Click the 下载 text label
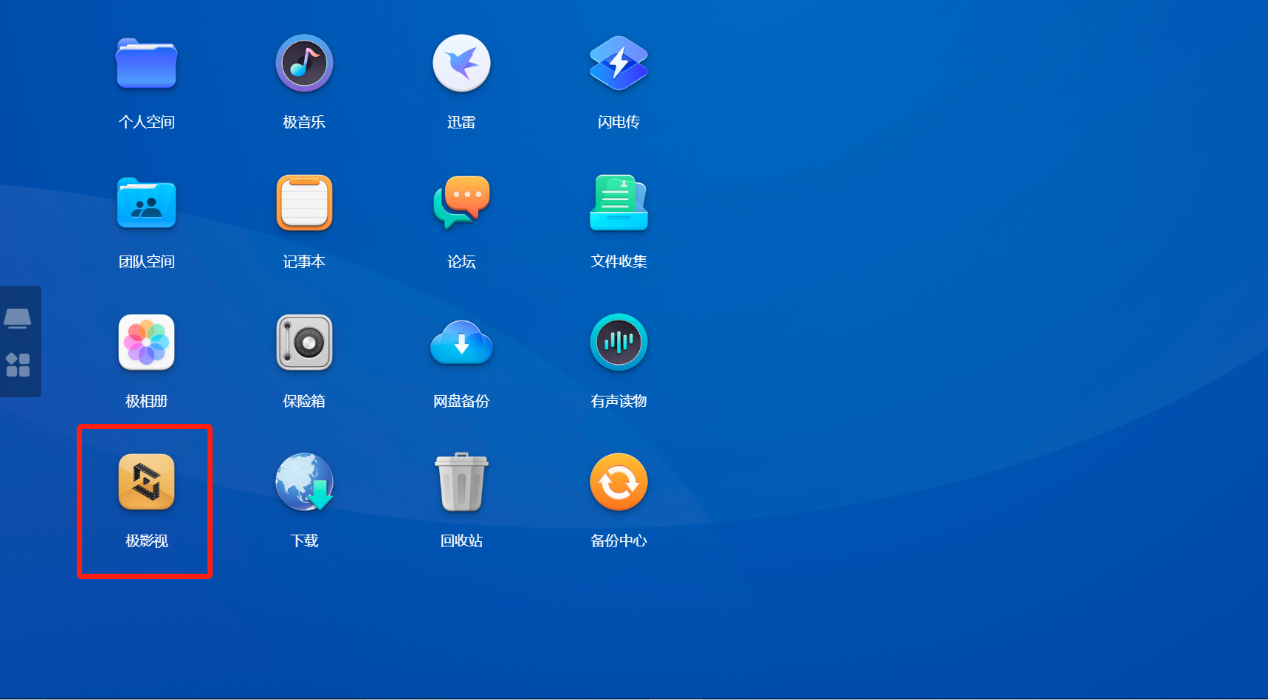This screenshot has height=700, width=1268. point(304,541)
